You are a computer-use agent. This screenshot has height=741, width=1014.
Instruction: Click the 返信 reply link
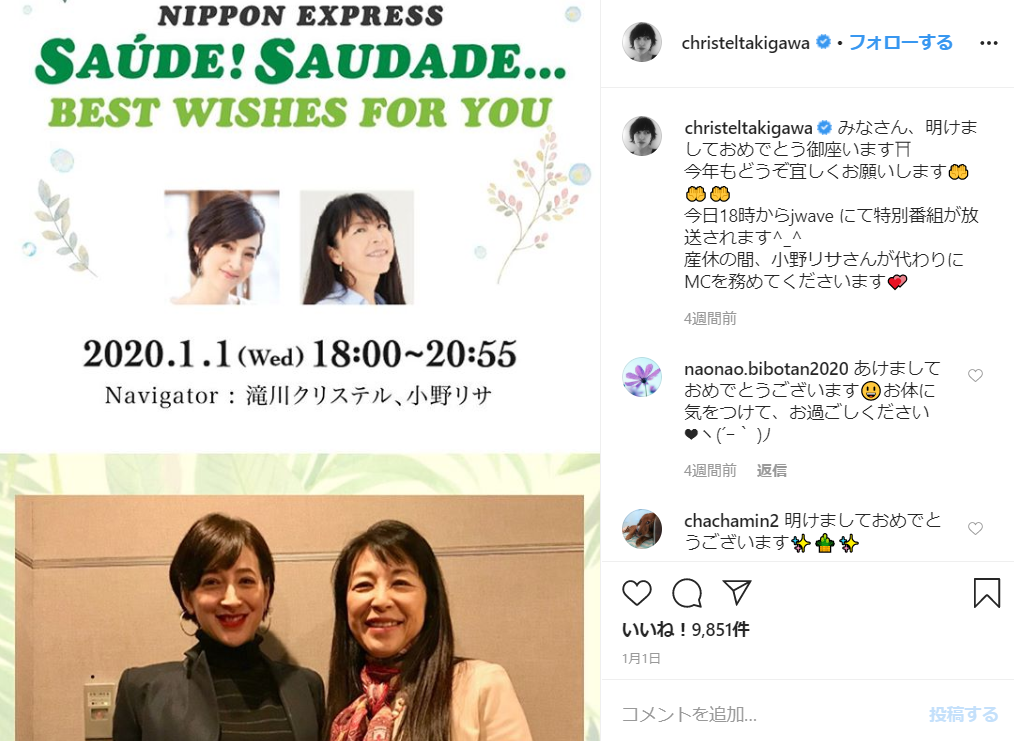tap(771, 471)
